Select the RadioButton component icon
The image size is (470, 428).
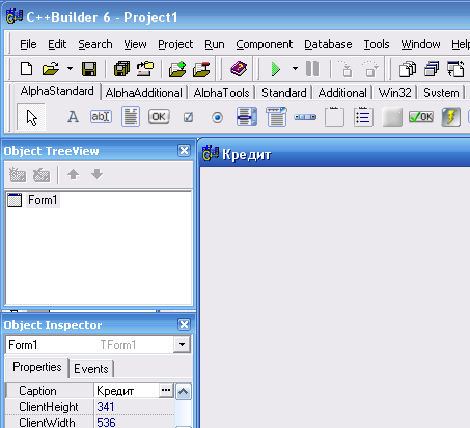217,117
